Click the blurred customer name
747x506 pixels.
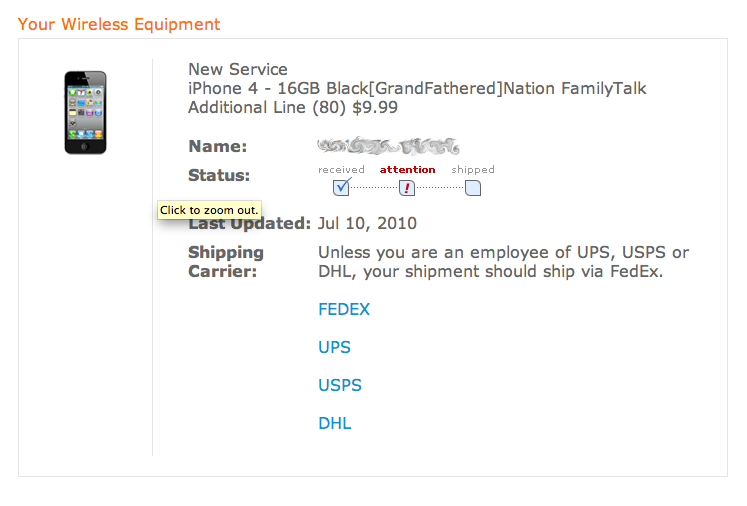point(388,146)
